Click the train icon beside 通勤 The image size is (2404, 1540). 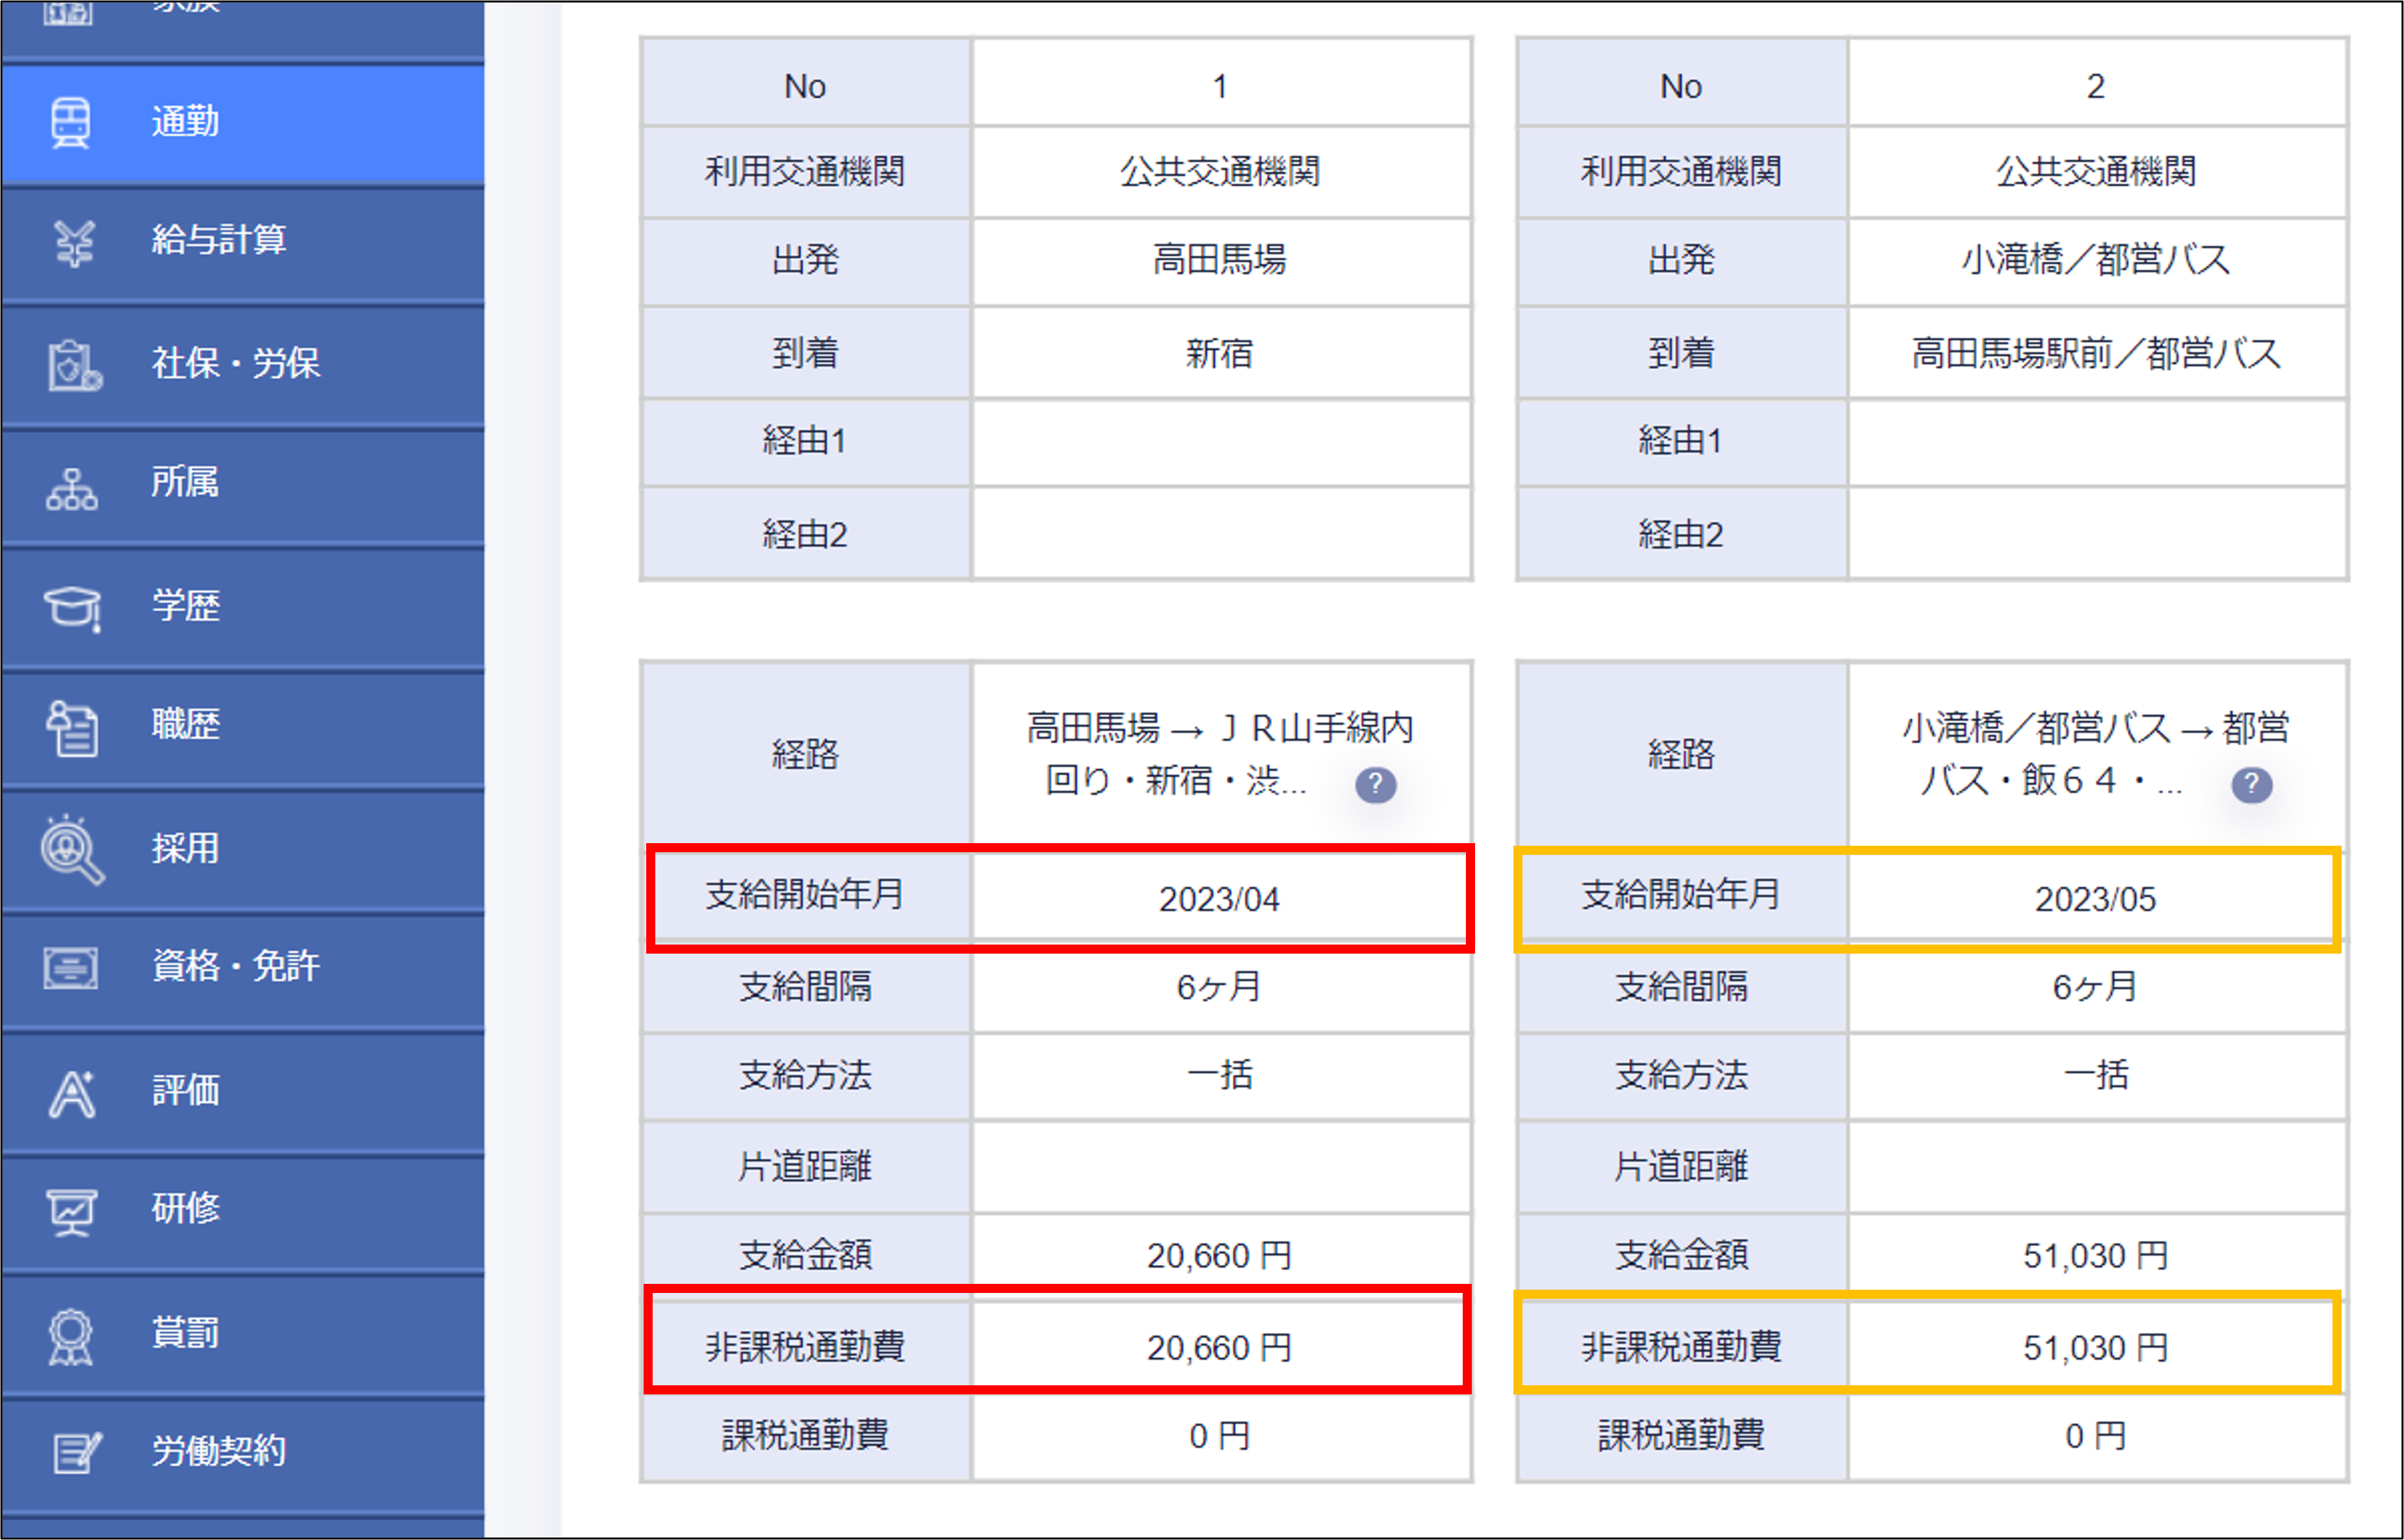coord(70,123)
